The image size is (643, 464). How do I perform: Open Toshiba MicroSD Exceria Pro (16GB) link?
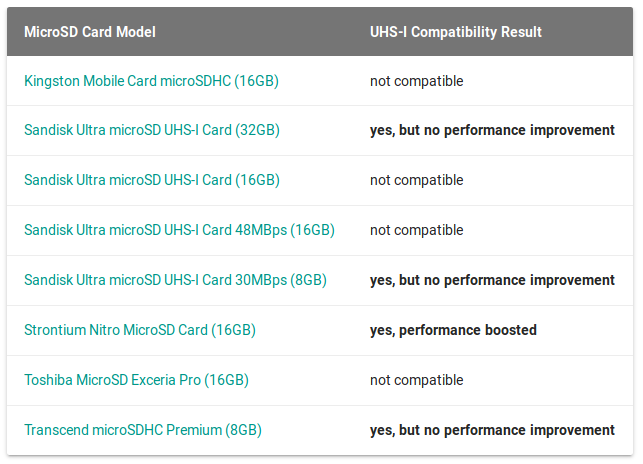click(137, 380)
